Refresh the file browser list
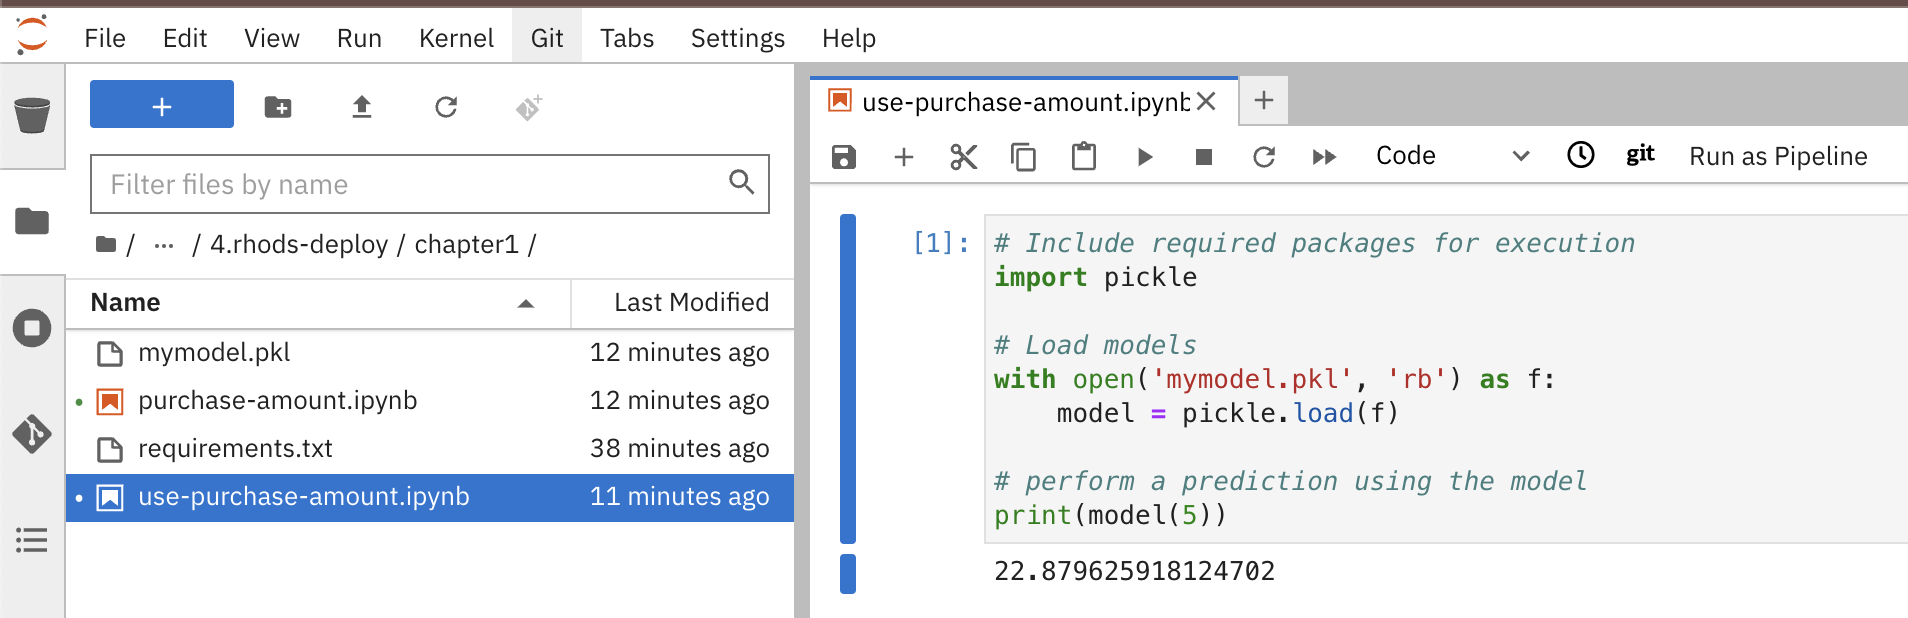The width and height of the screenshot is (1908, 618). click(446, 107)
